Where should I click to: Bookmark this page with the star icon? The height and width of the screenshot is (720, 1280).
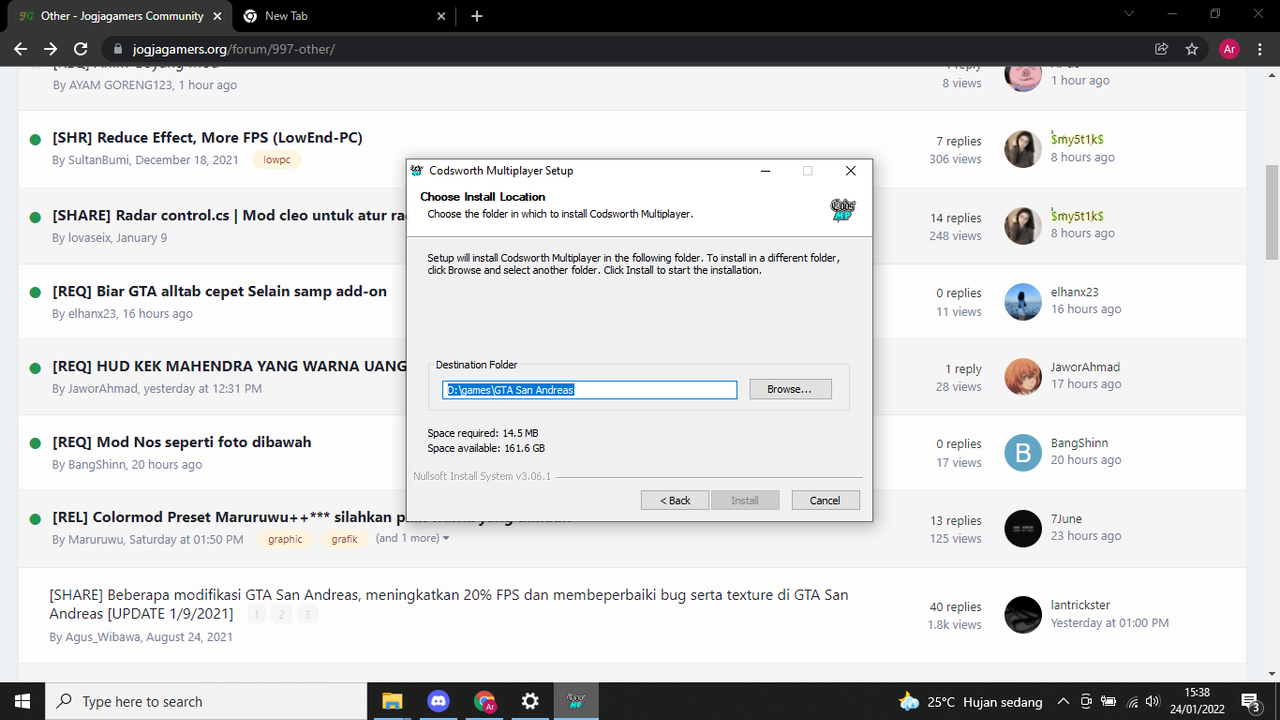tap(1191, 48)
